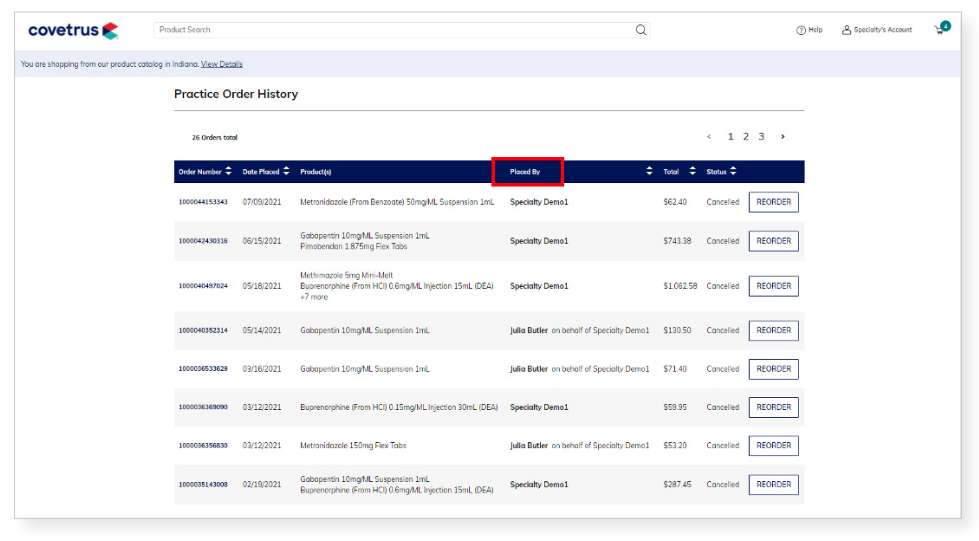Viewport: 979px width, 541px height.
Task: Open order number 1000042430316
Action: [x=203, y=241]
